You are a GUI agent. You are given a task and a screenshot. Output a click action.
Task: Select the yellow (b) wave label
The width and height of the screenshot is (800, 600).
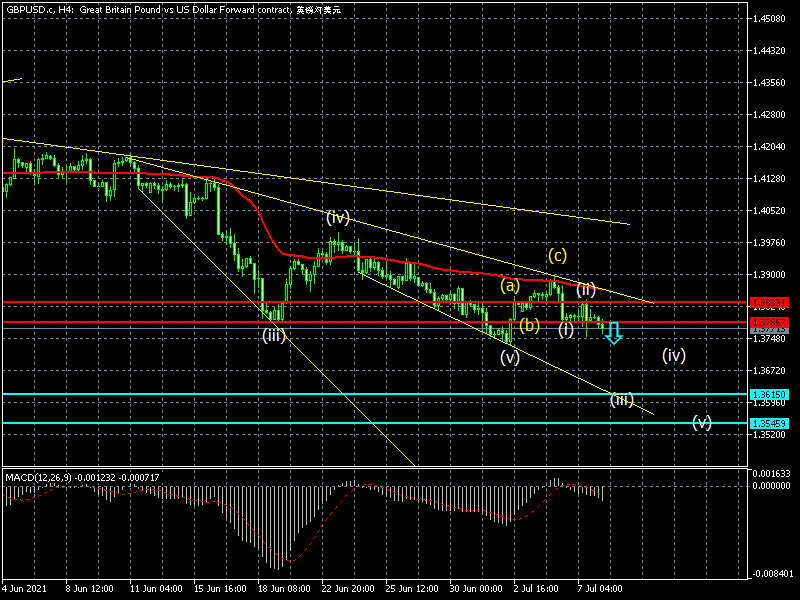pyautogui.click(x=529, y=325)
